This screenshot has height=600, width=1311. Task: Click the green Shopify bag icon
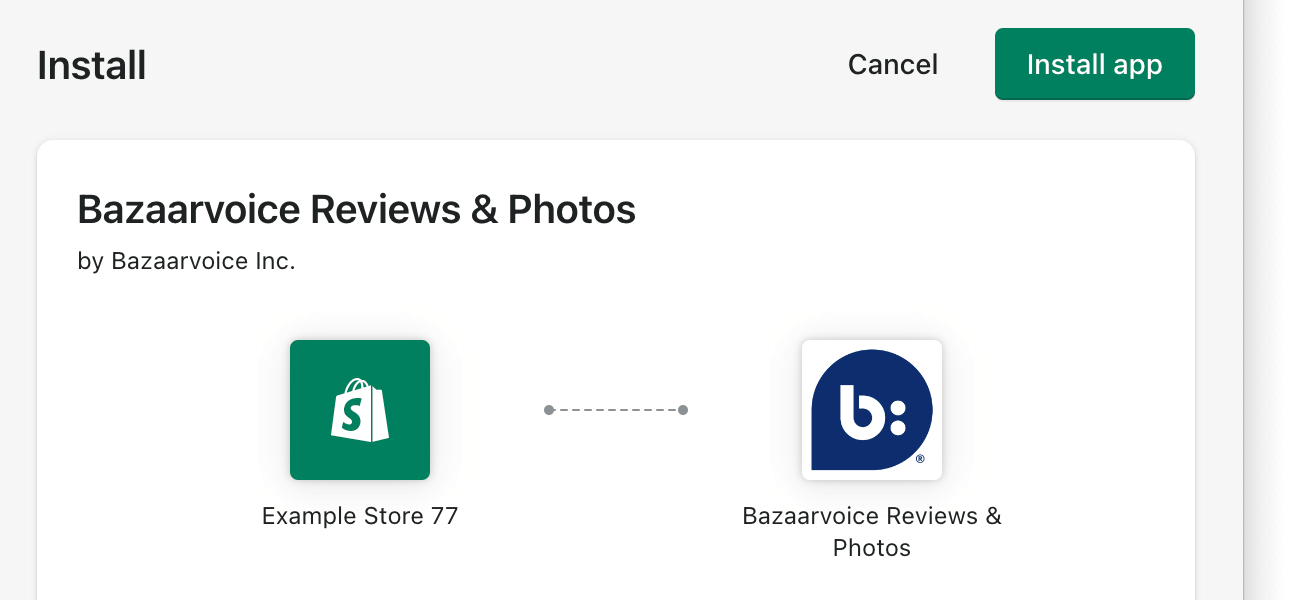pos(360,410)
